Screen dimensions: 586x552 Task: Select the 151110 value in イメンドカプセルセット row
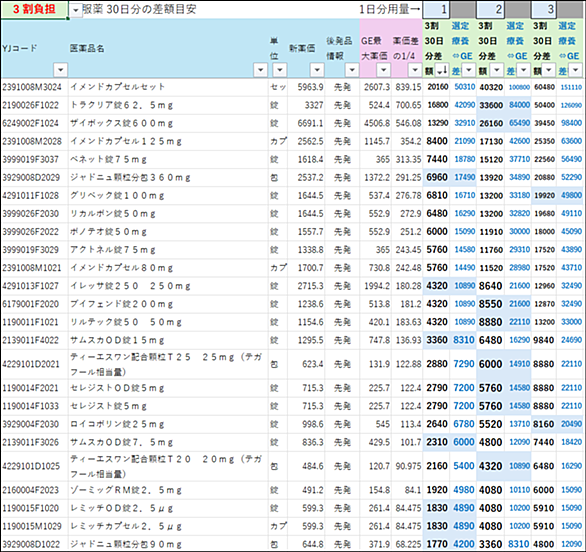571,87
